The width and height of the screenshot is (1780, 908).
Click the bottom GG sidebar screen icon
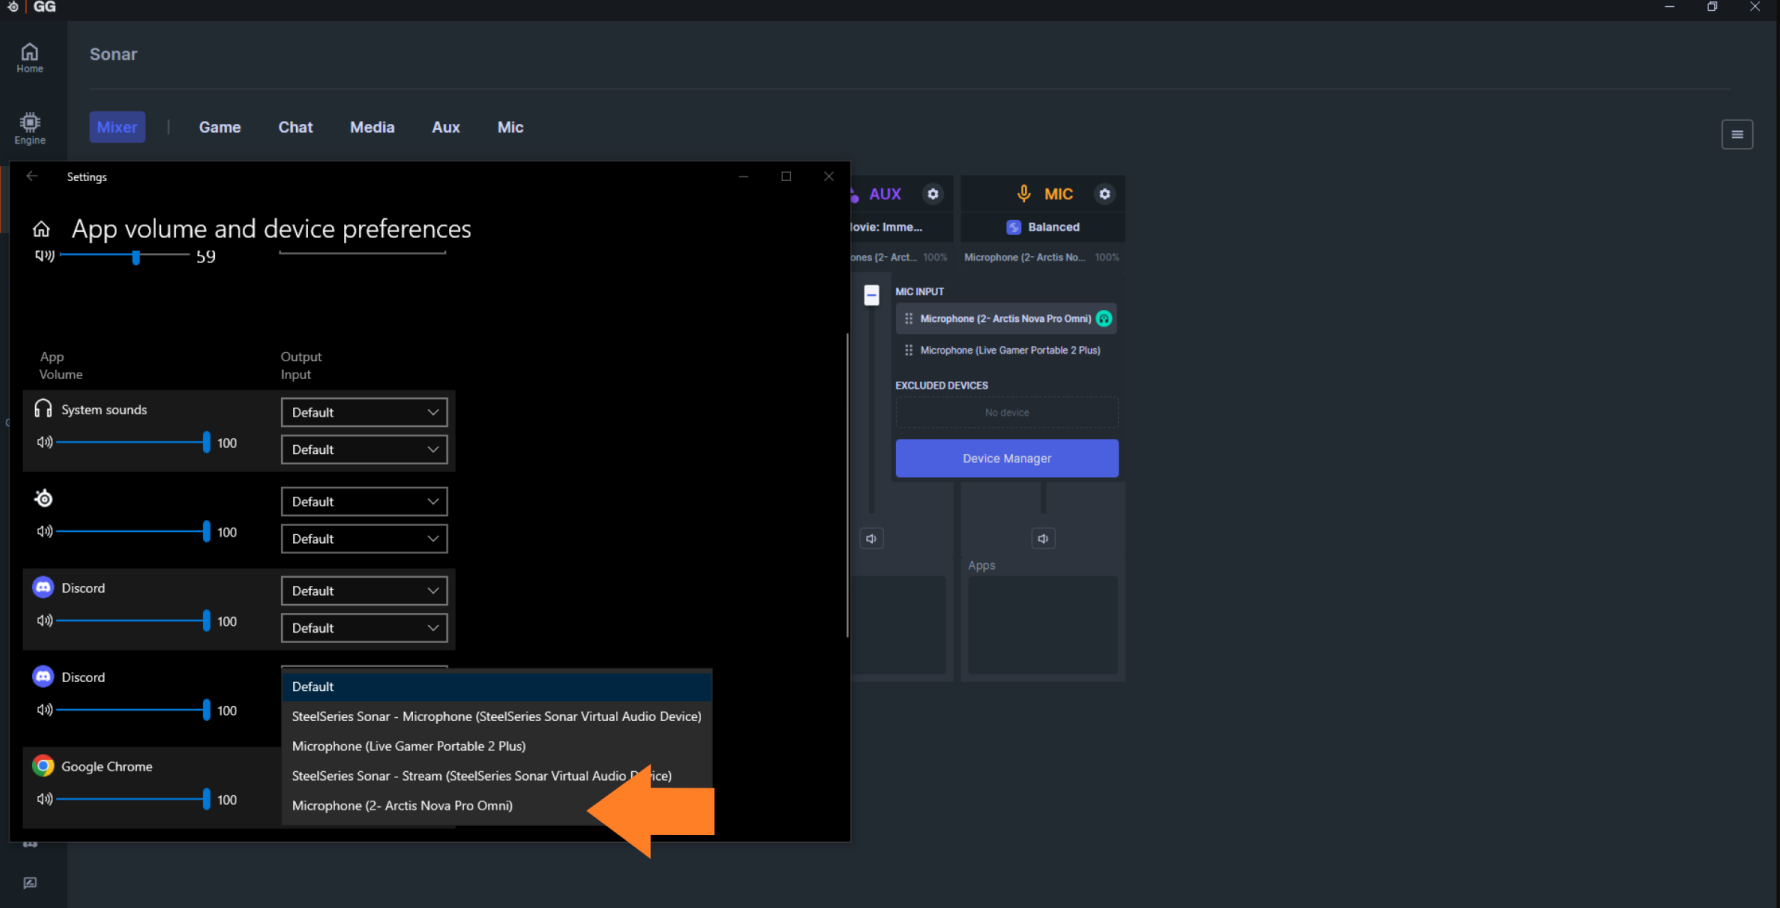pyautogui.click(x=30, y=883)
